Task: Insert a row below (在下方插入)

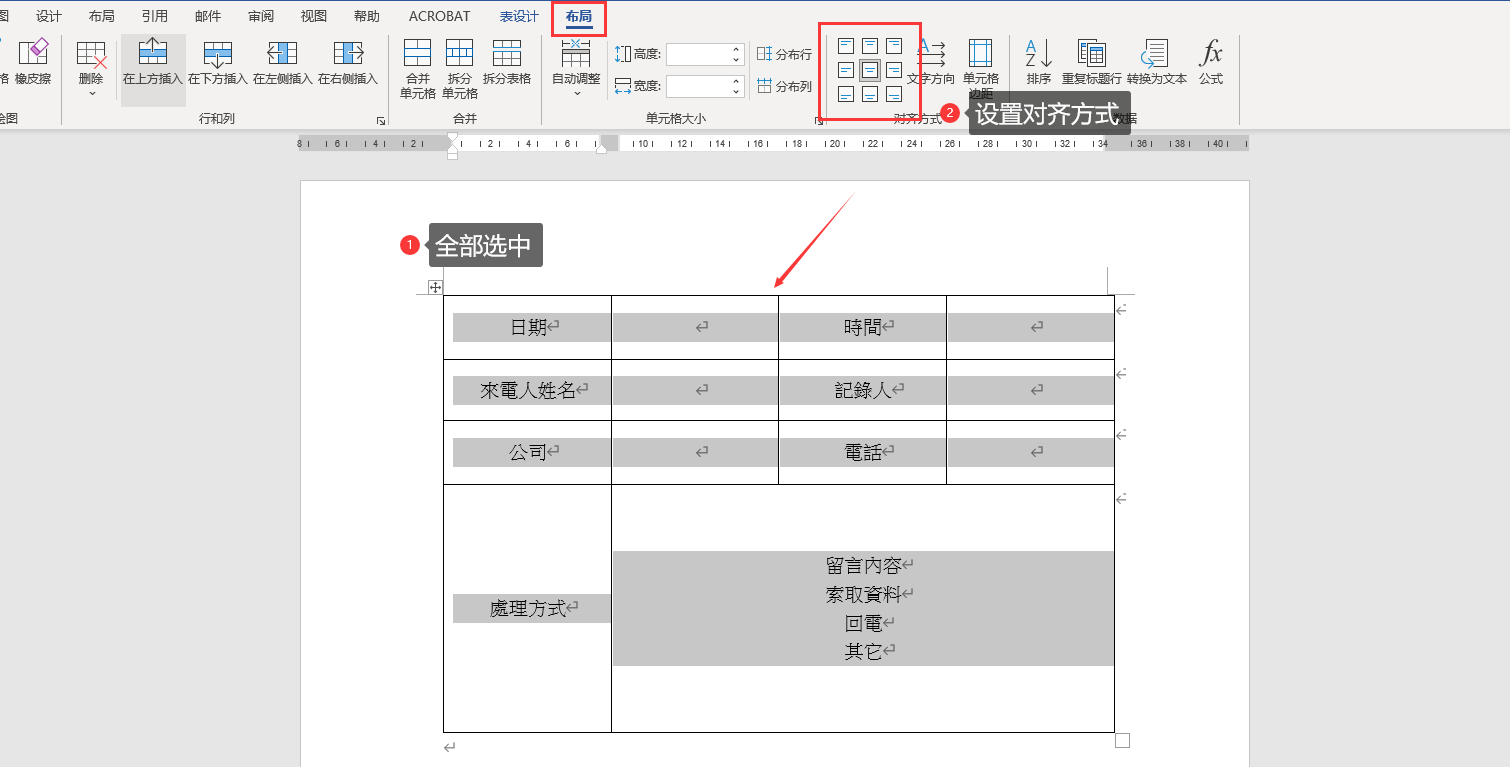Action: pyautogui.click(x=217, y=61)
